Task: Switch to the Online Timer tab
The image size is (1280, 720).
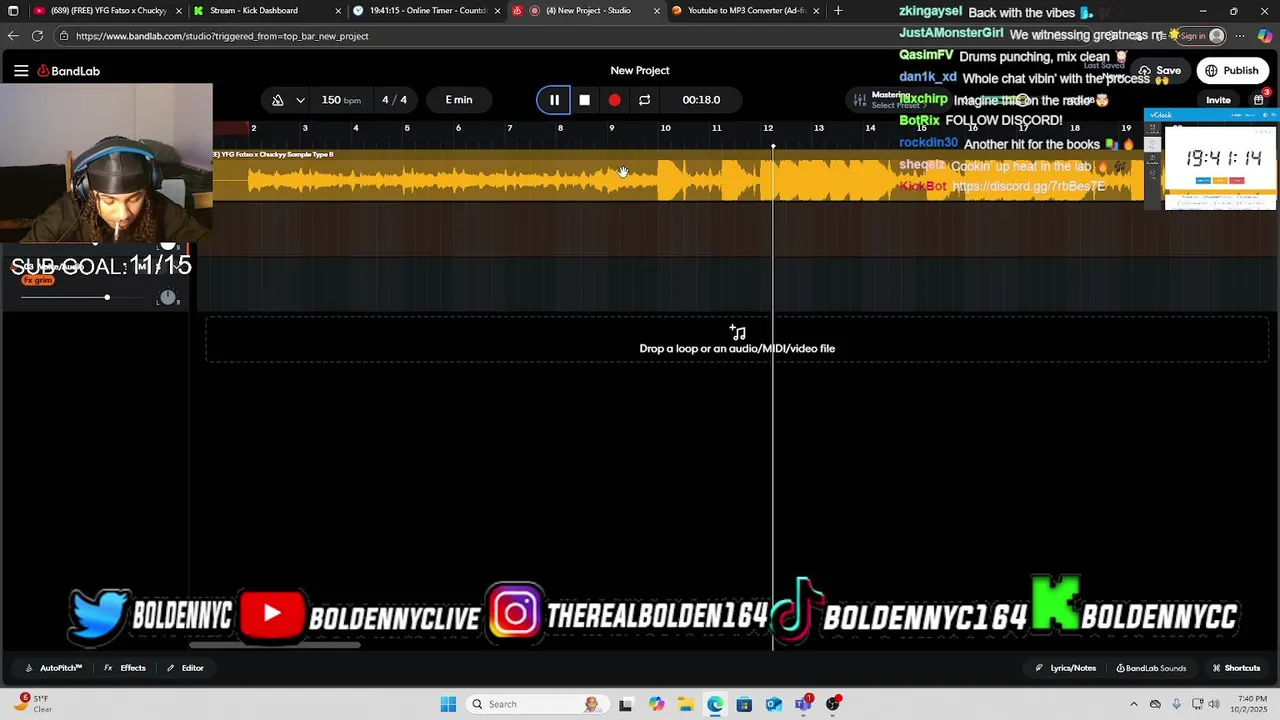Action: (427, 11)
